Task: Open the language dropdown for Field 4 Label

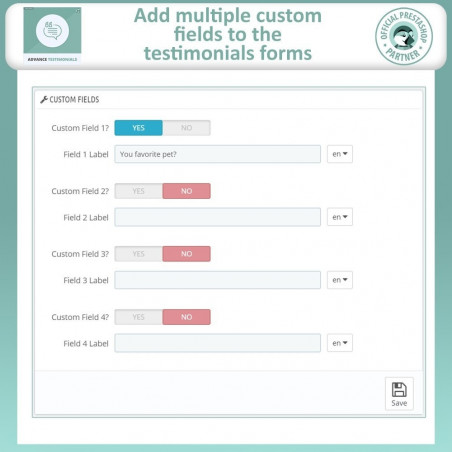Action: (x=340, y=343)
